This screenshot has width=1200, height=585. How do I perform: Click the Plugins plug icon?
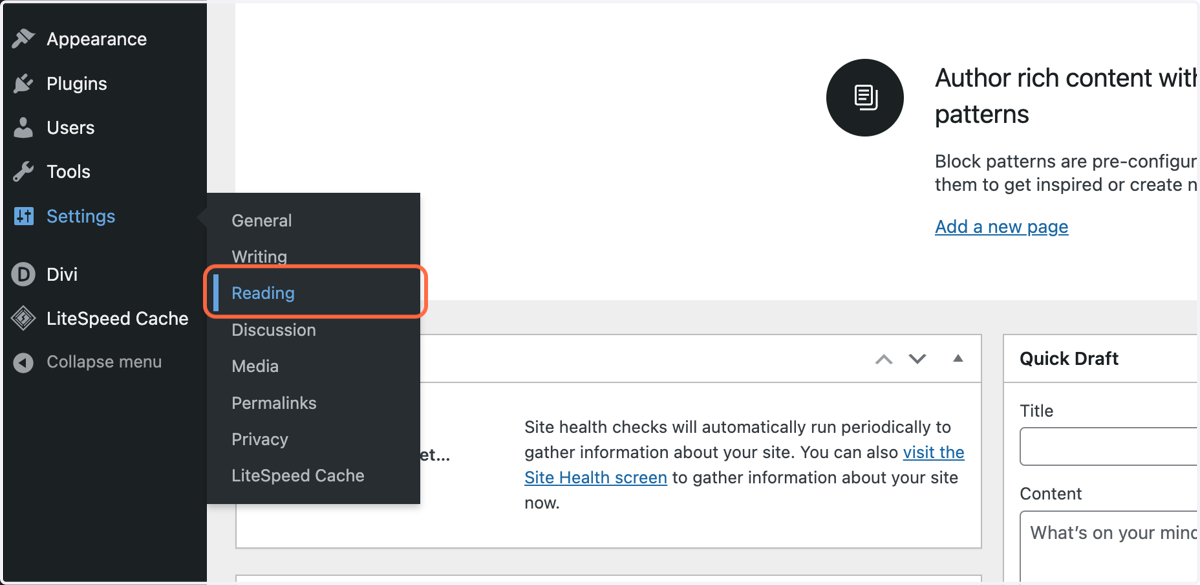point(23,84)
